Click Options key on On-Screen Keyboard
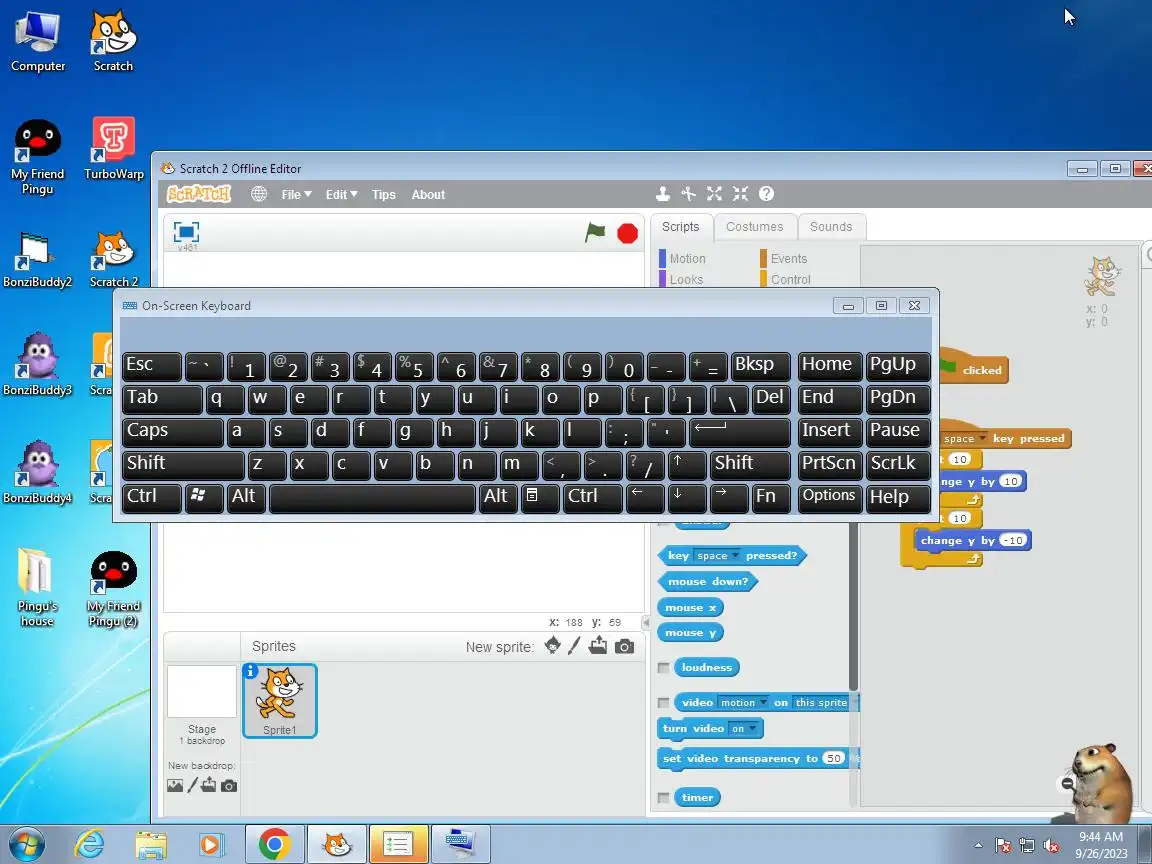1152x864 pixels. click(829, 497)
